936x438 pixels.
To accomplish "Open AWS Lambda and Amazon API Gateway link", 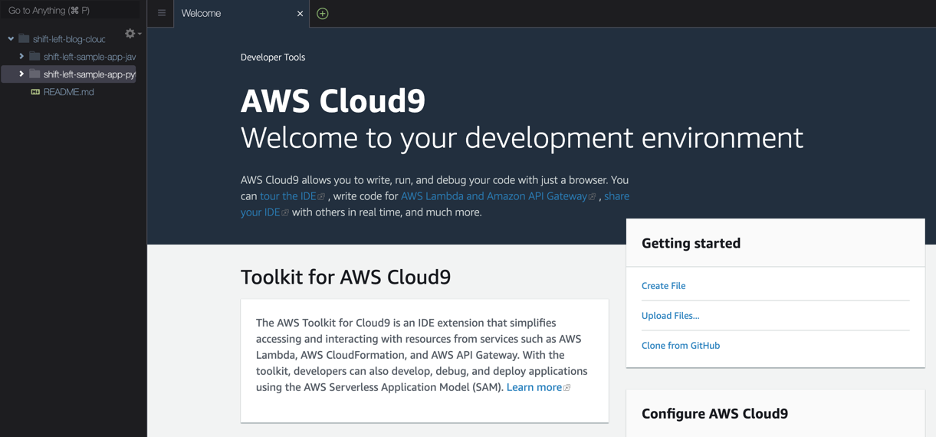I will coord(494,196).
